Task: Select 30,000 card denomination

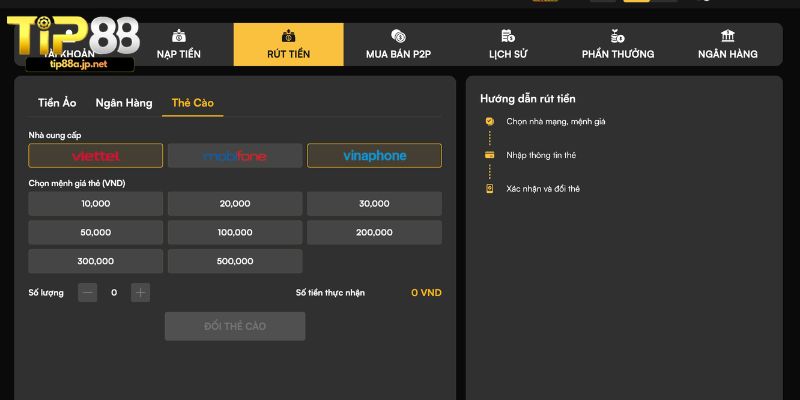Action: pyautogui.click(x=374, y=204)
